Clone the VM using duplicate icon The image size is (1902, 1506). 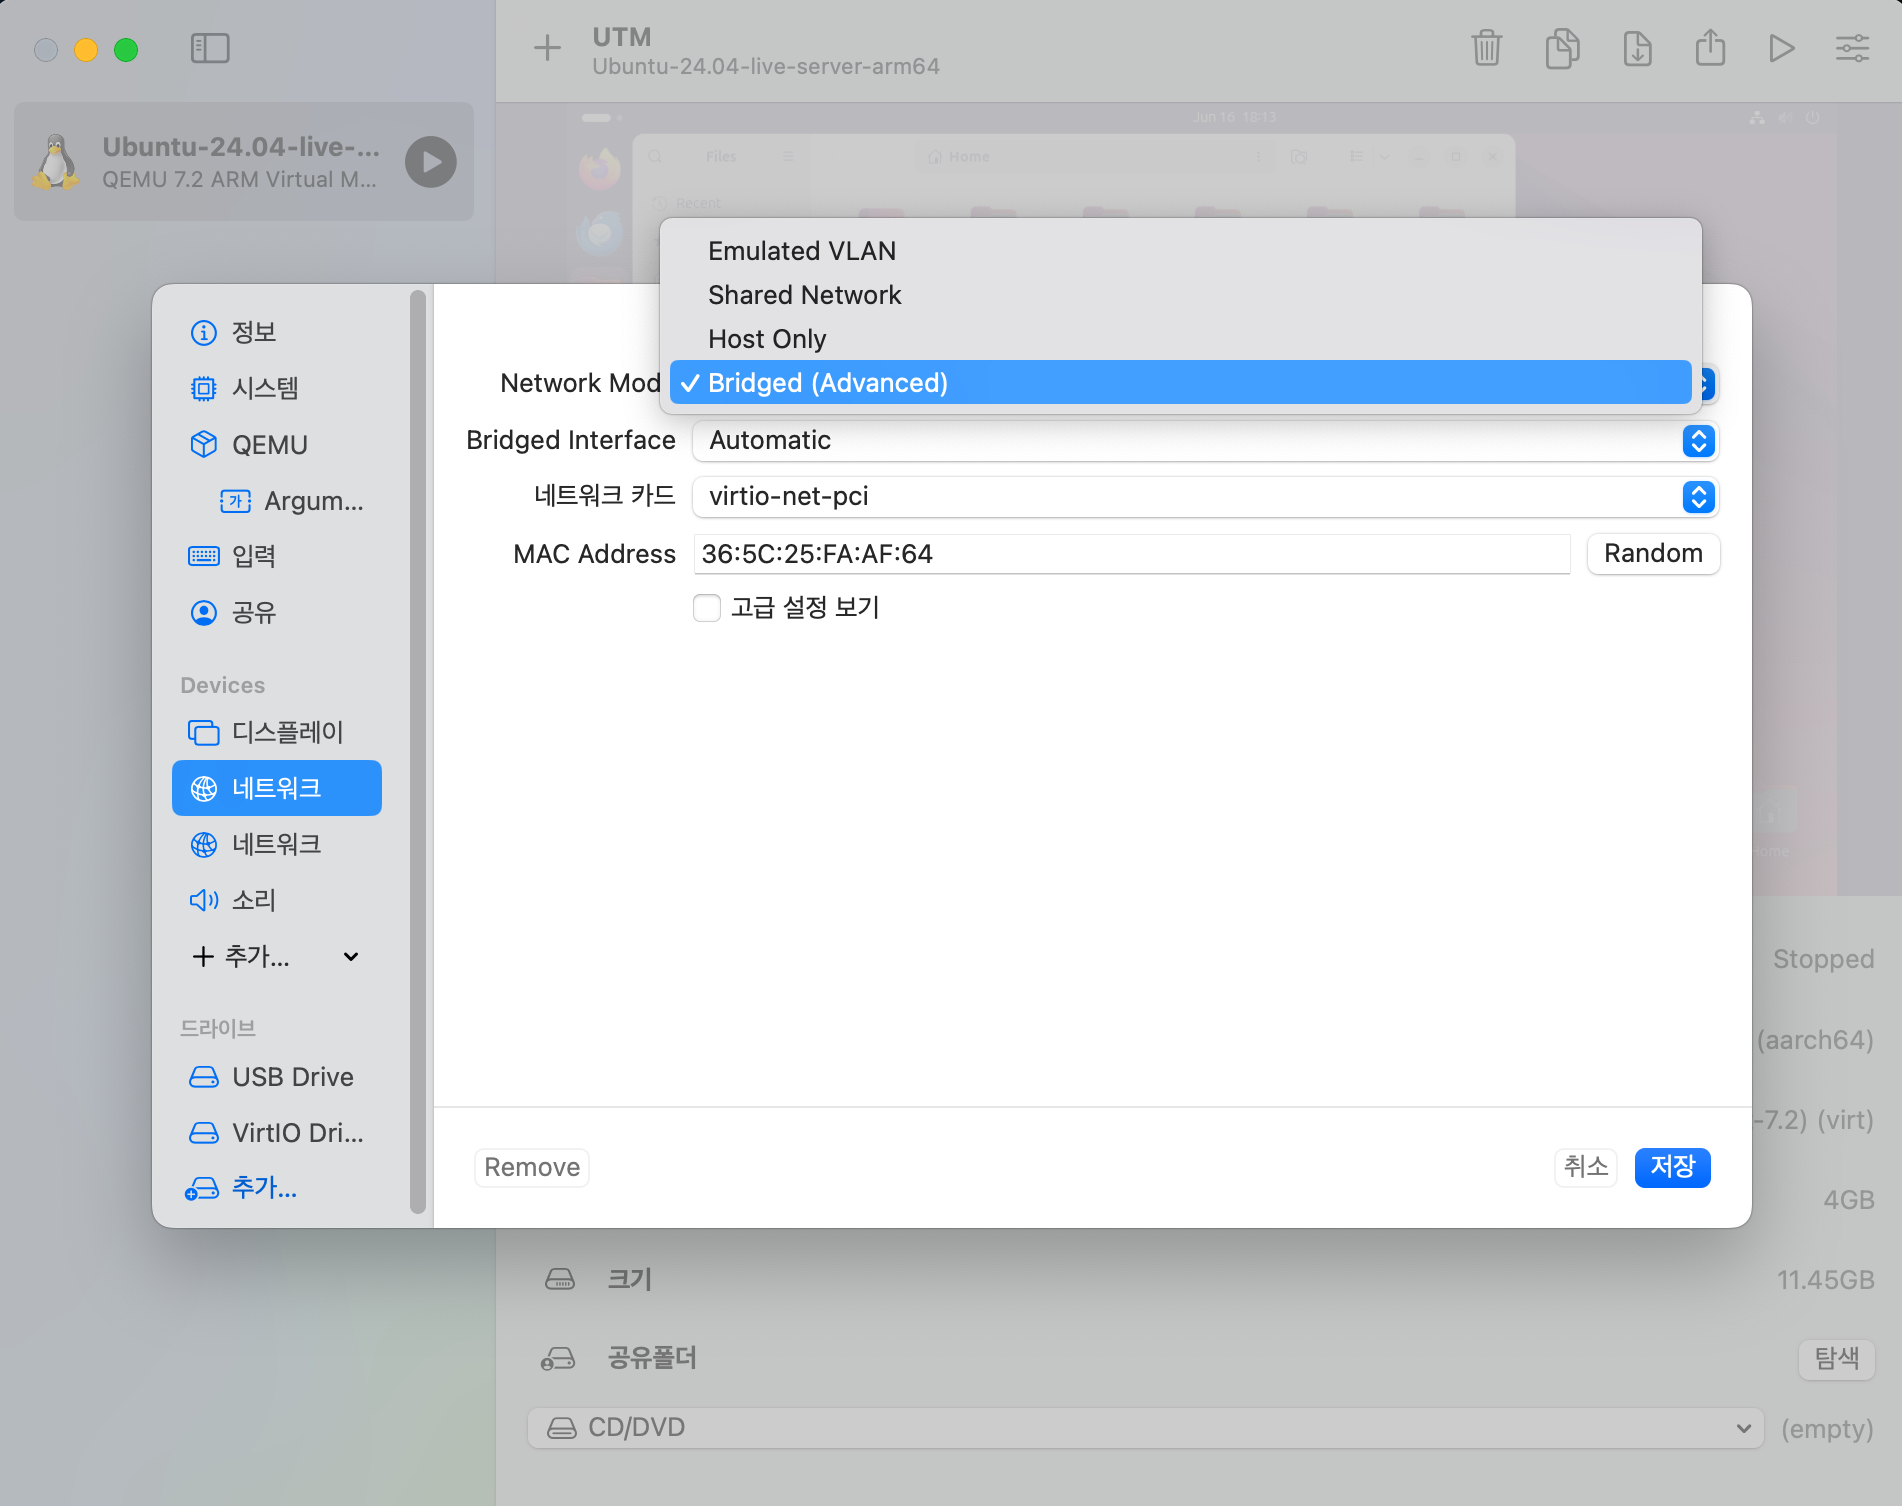1562,48
